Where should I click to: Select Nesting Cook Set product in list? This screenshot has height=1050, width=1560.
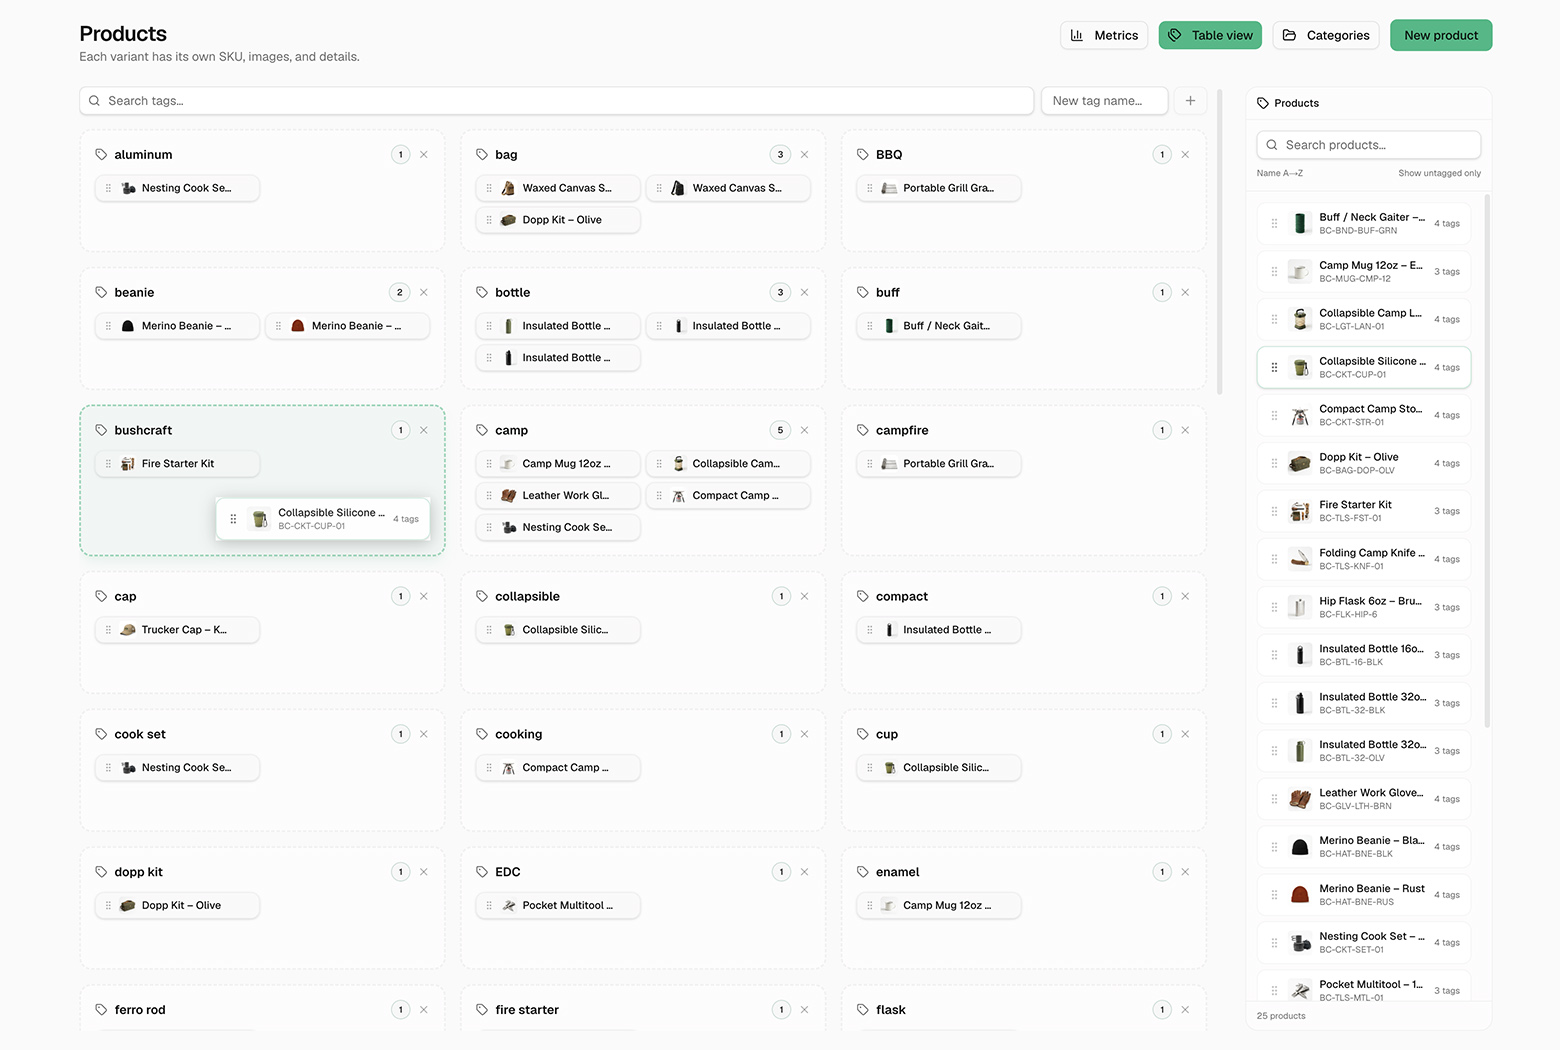click(1364, 943)
